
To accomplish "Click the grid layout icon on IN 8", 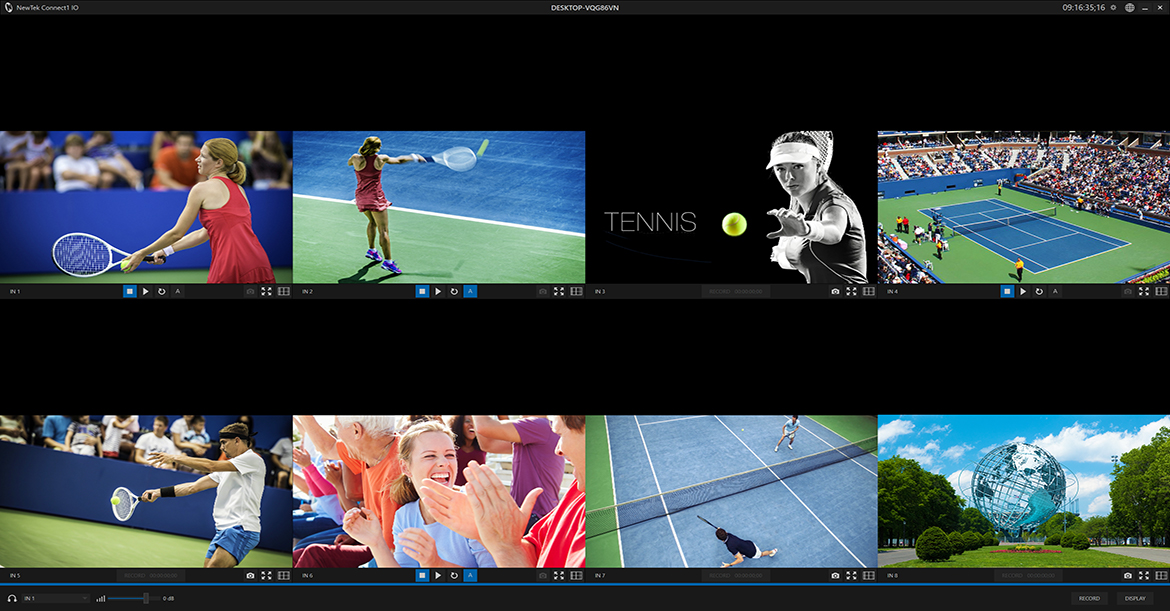I will click(1161, 576).
